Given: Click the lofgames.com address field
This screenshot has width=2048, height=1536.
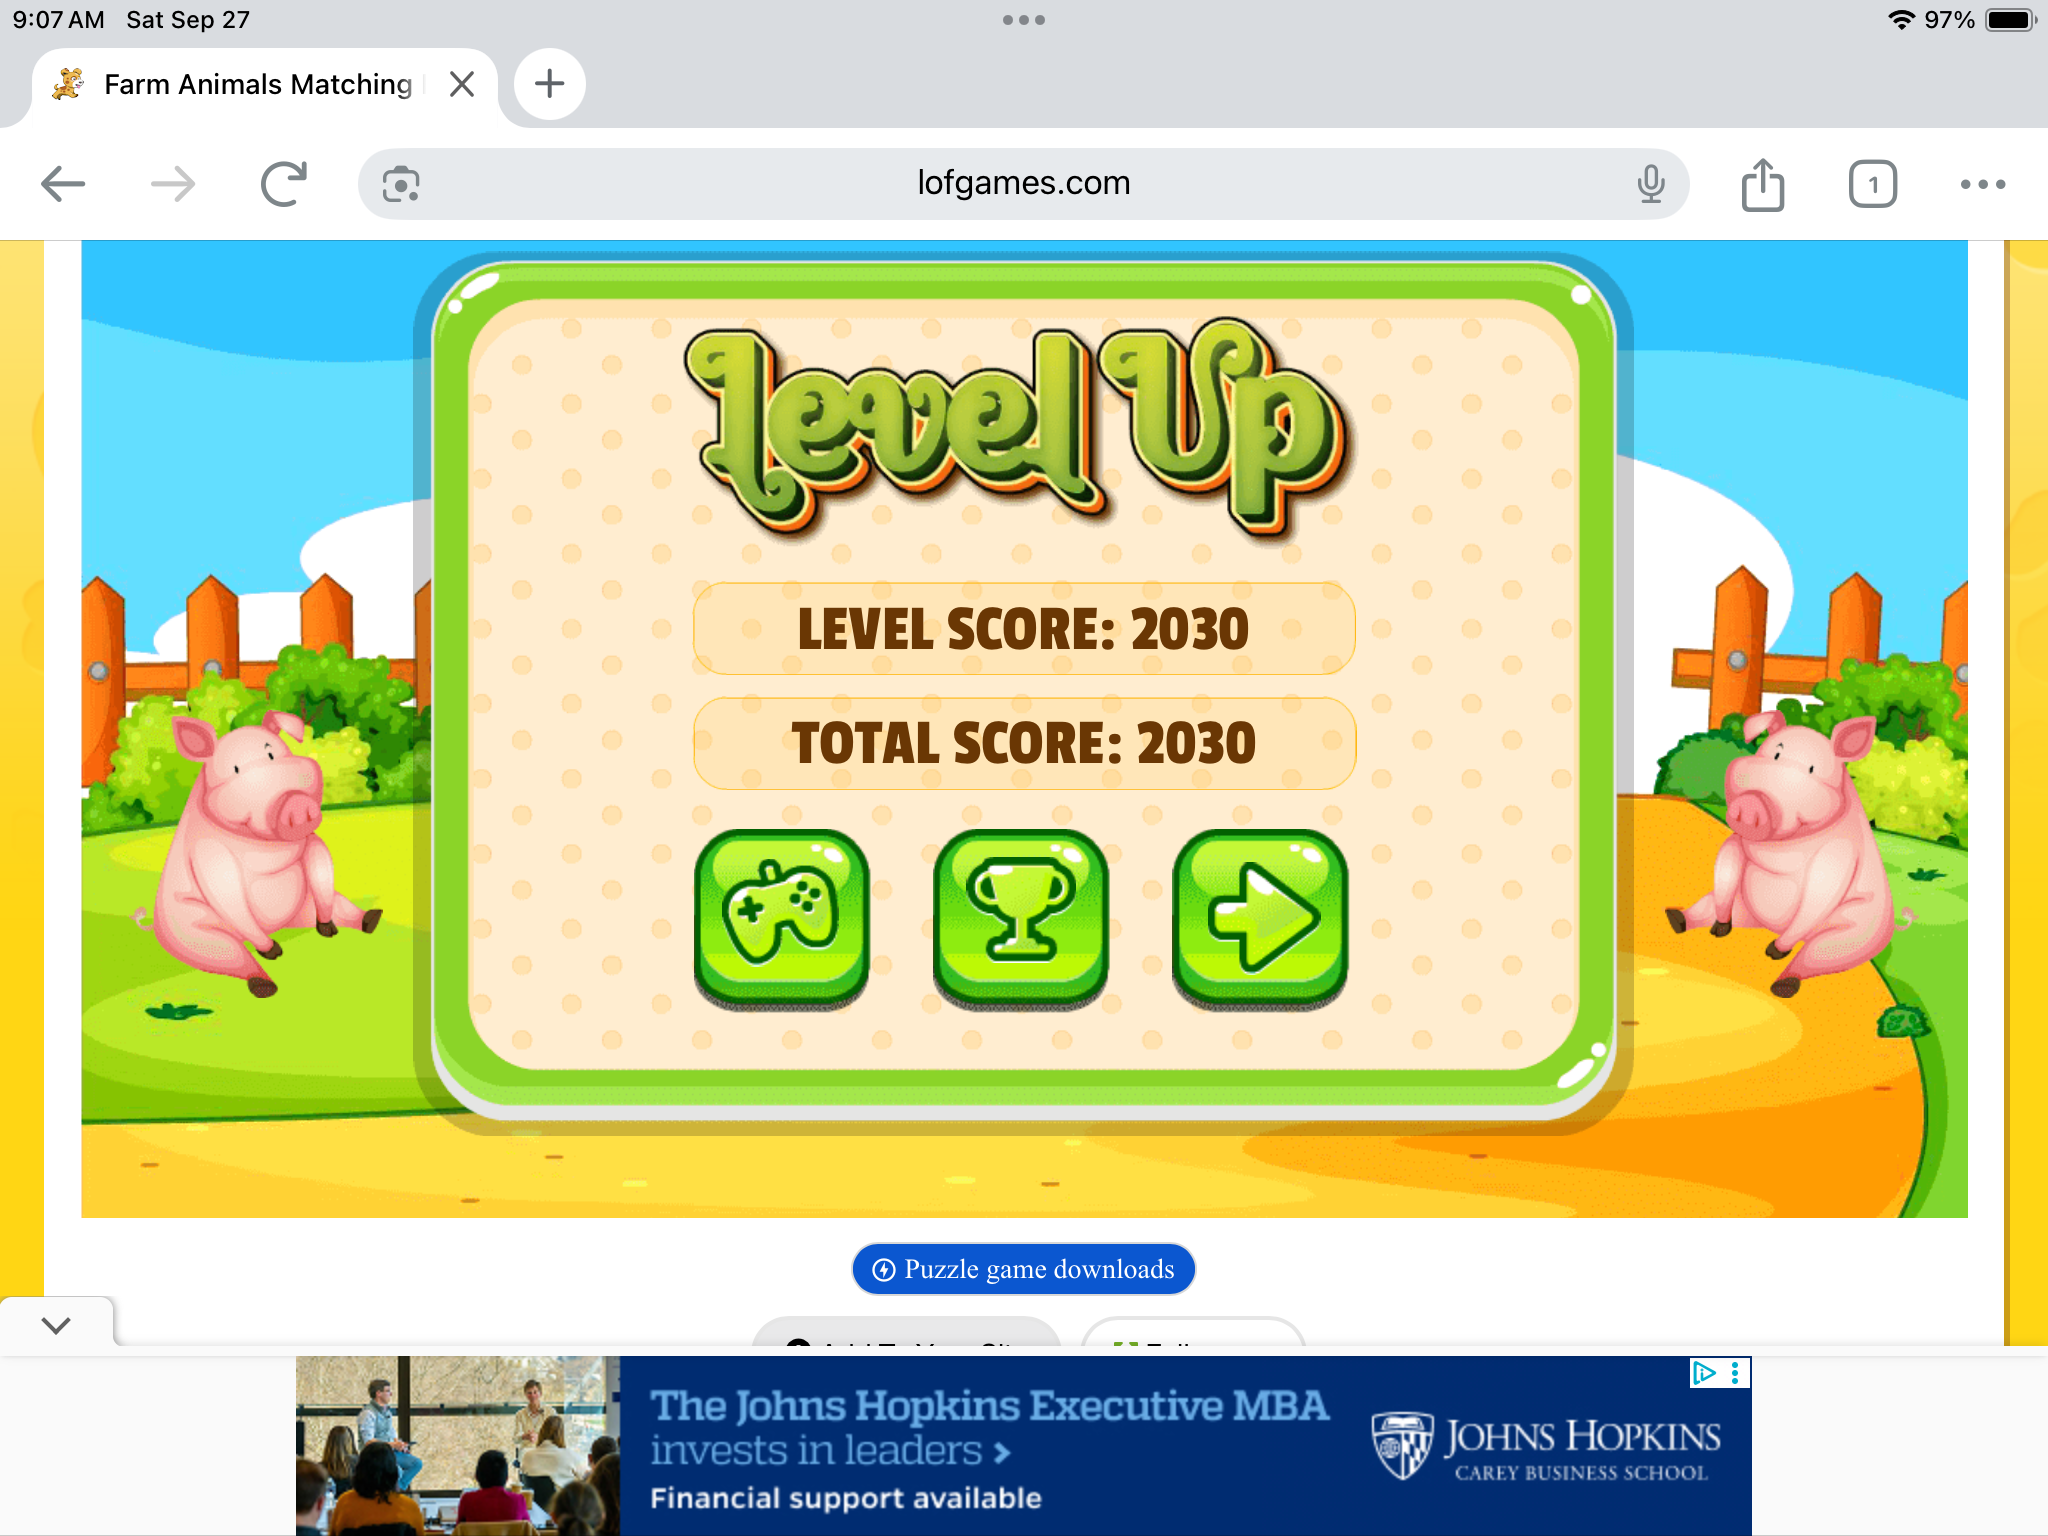Looking at the screenshot, I should click(x=1023, y=183).
